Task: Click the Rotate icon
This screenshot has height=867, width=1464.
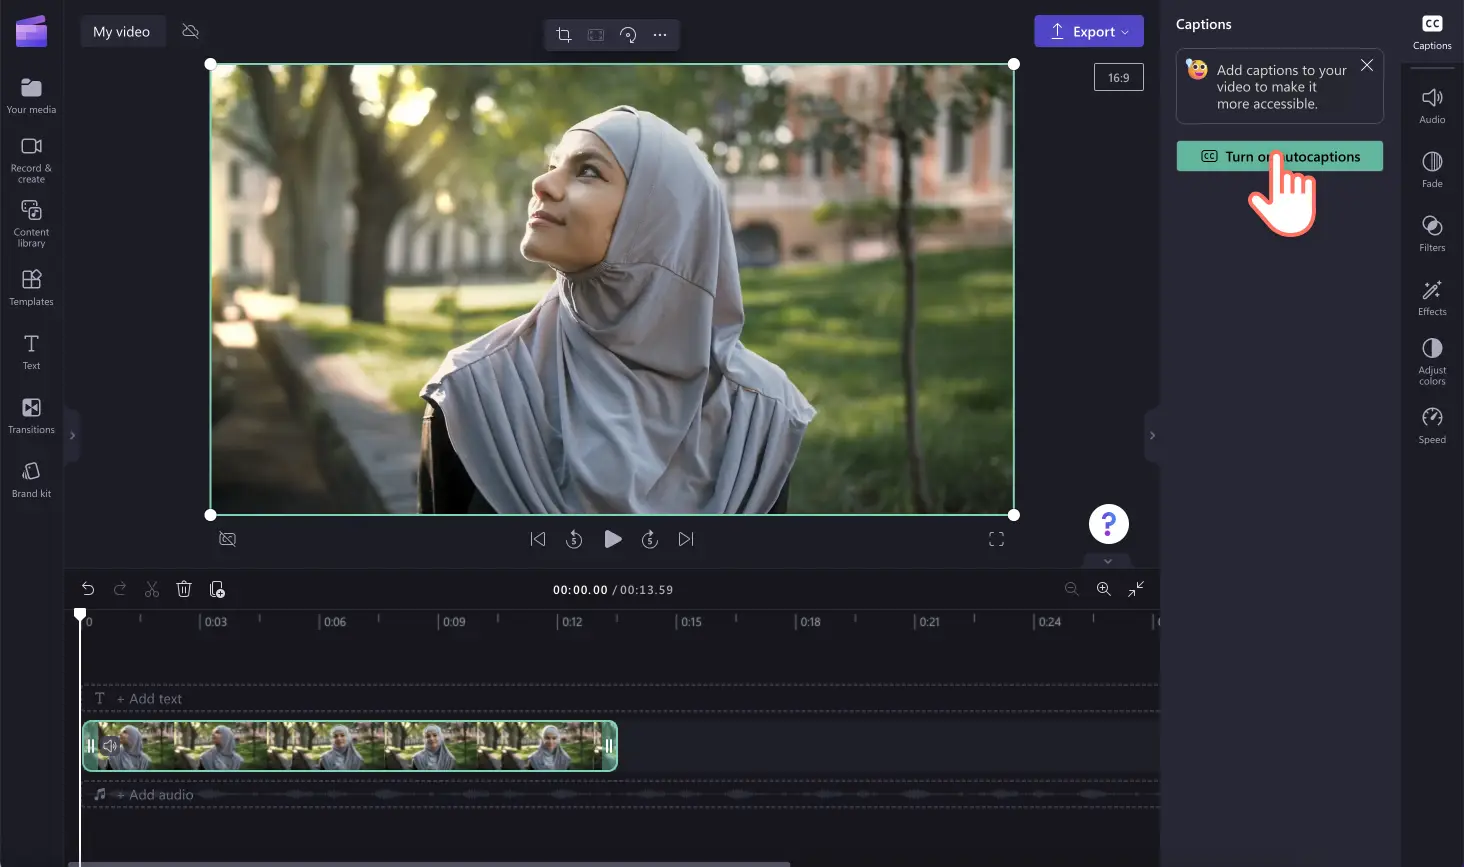Action: pyautogui.click(x=628, y=35)
